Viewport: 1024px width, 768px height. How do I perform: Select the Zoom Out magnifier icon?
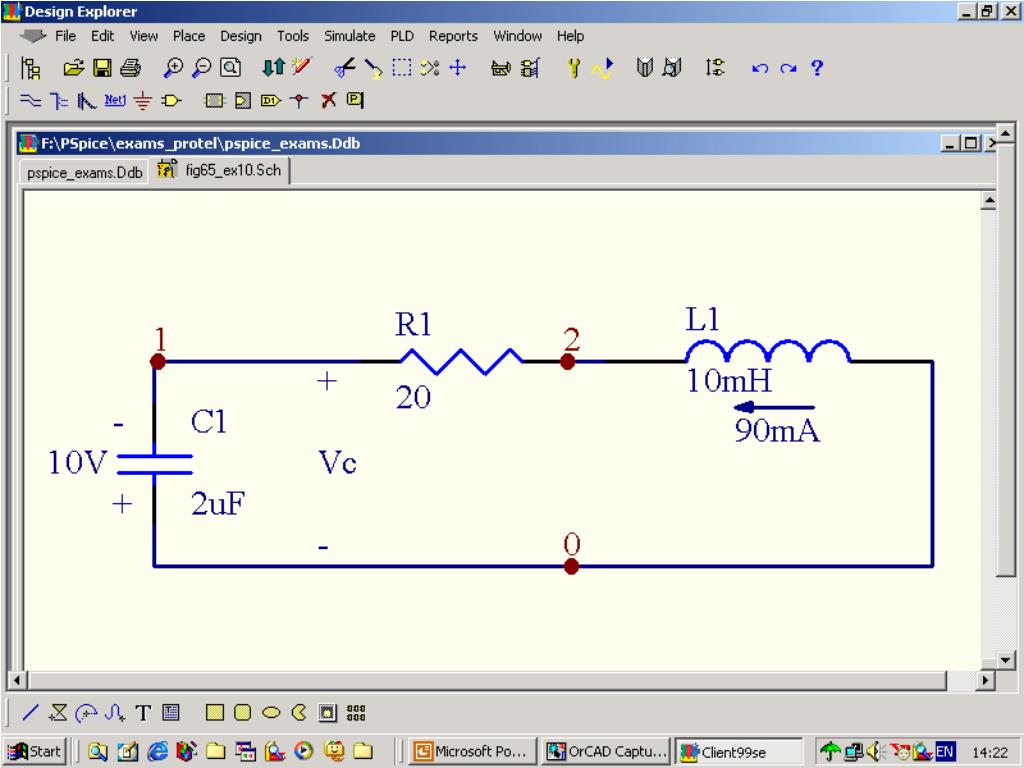tap(201, 68)
